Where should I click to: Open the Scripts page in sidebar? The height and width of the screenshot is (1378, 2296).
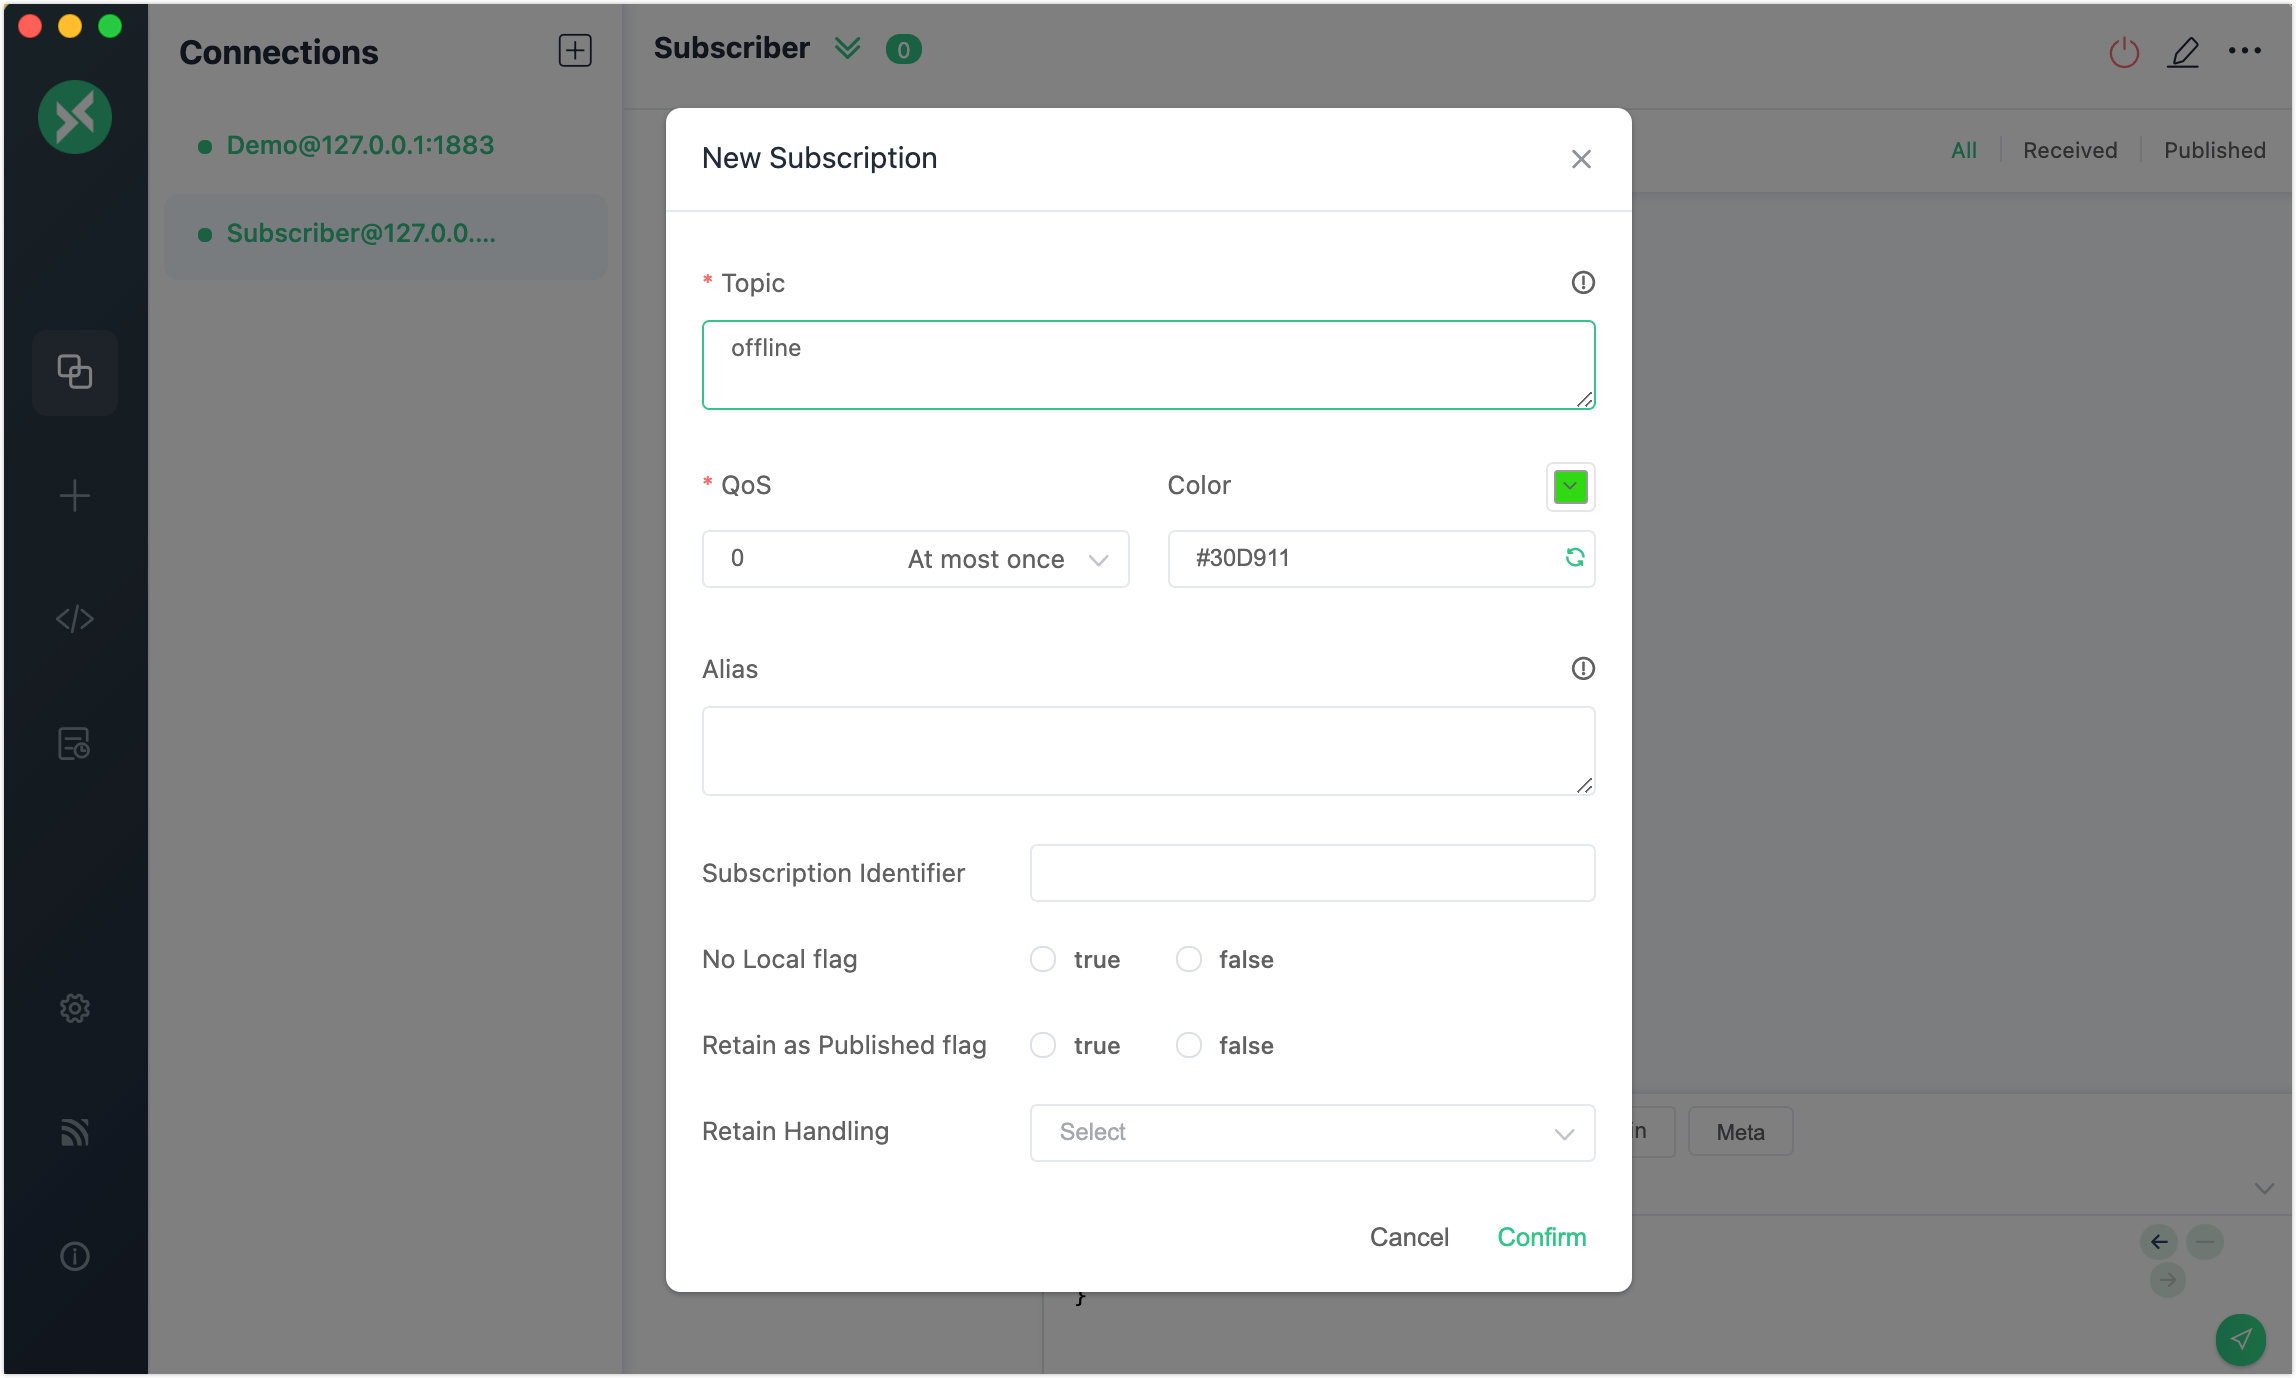(75, 619)
